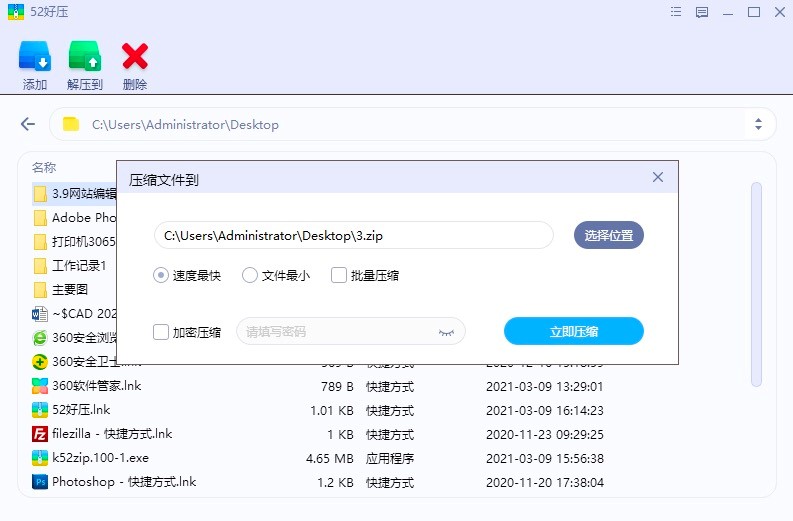The height and width of the screenshot is (521, 793).
Task: Click the 工作记录1 folder icon
Action: coord(40,266)
